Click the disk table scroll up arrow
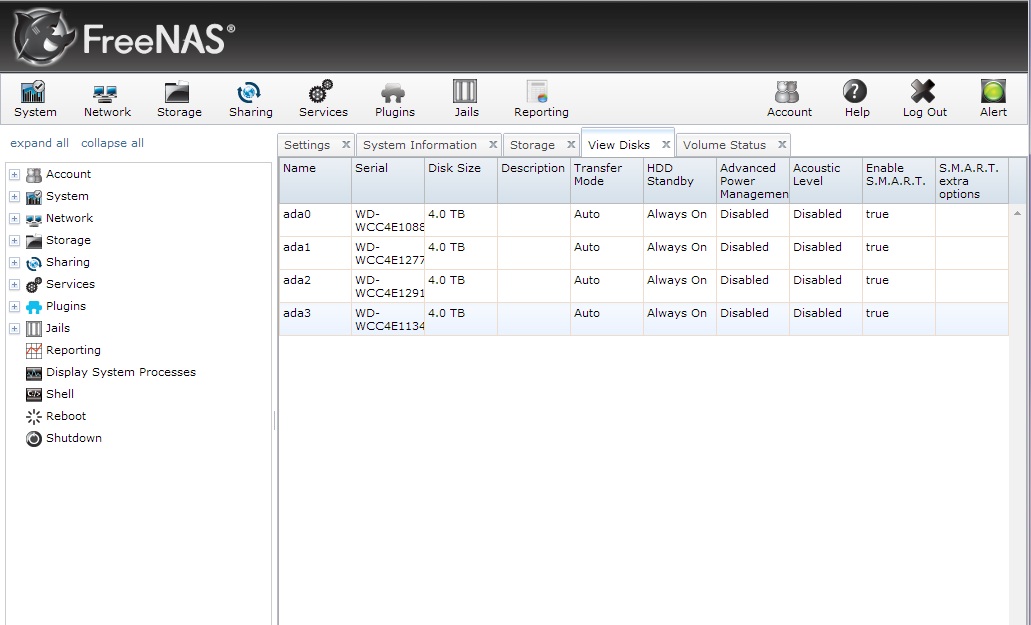The image size is (1031, 625). coord(1017,214)
